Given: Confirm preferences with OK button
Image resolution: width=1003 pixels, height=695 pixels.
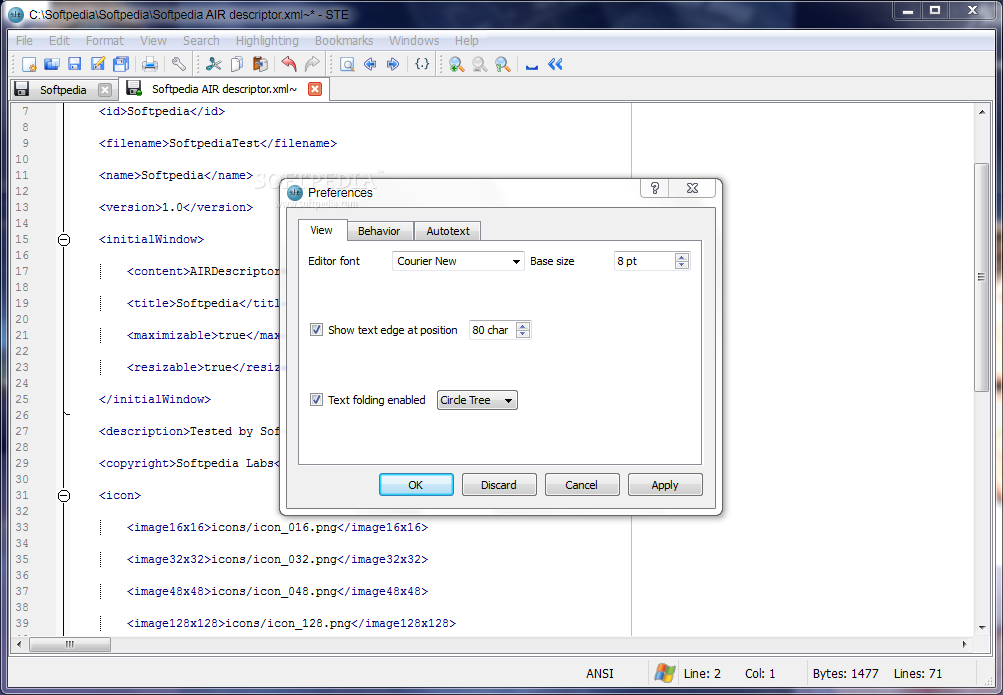Looking at the screenshot, I should tap(416, 485).
